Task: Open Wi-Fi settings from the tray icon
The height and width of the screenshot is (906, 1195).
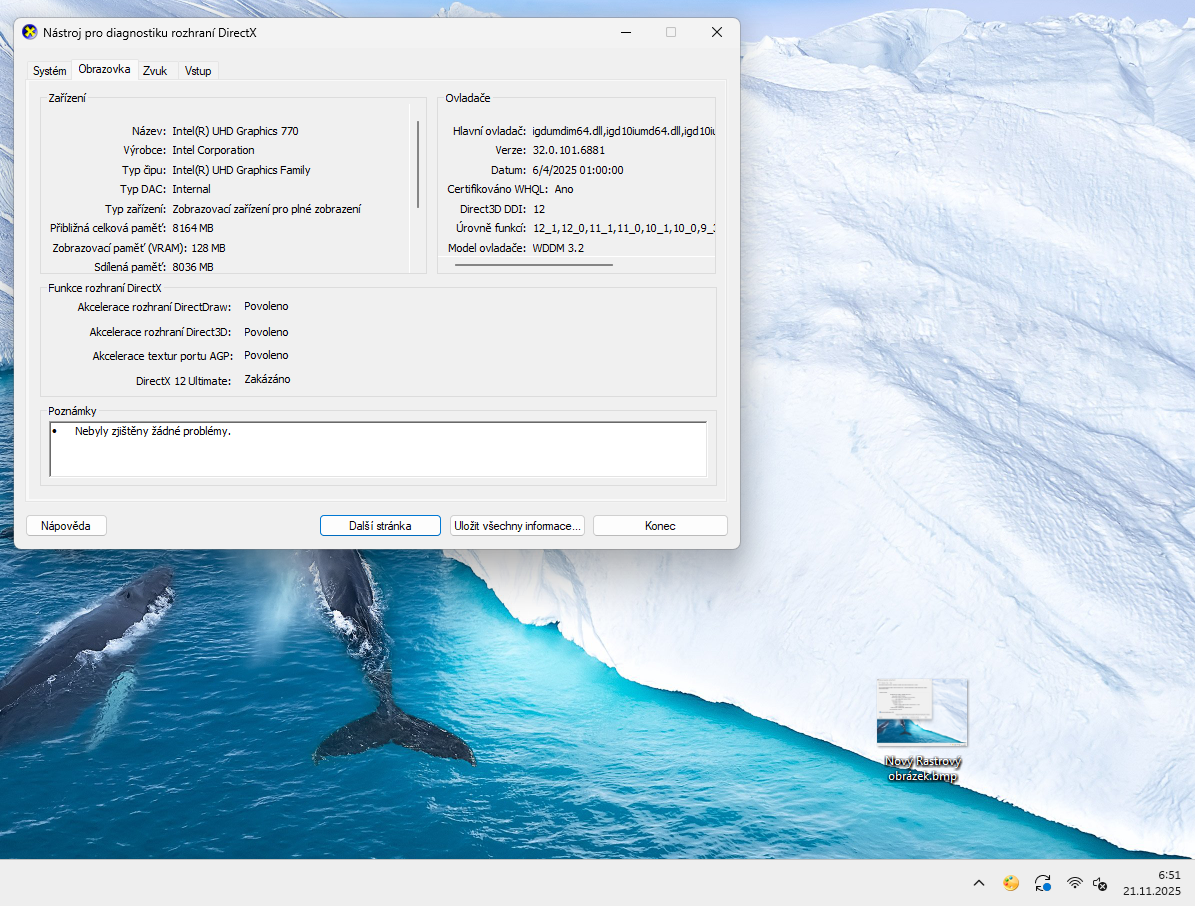Action: point(1073,883)
